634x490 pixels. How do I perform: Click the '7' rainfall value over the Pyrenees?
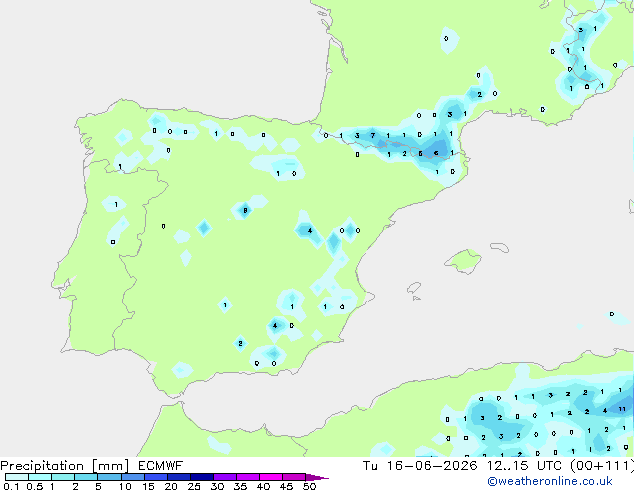(x=373, y=135)
